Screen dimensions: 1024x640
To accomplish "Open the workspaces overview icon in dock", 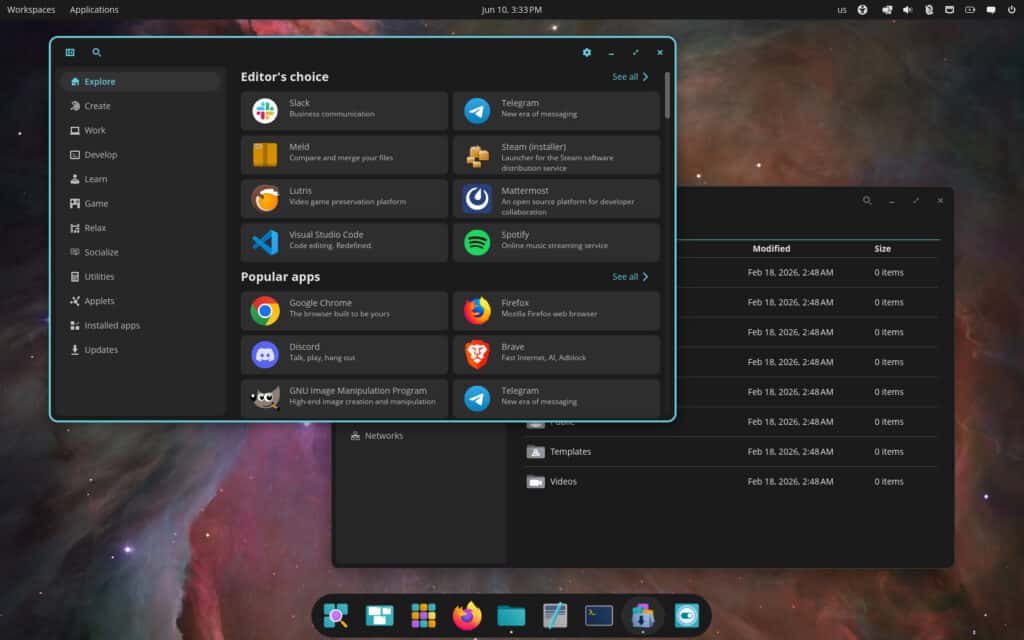I will pyautogui.click(x=379, y=615).
